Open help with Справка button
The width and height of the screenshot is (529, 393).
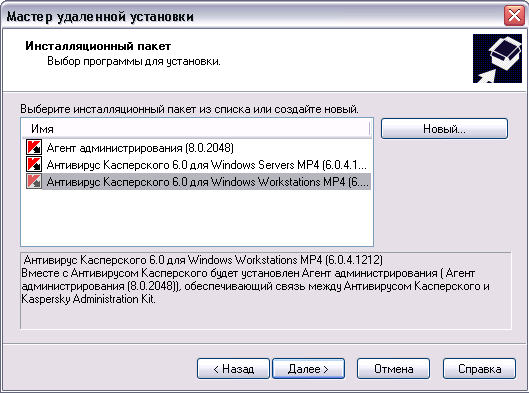click(x=479, y=369)
